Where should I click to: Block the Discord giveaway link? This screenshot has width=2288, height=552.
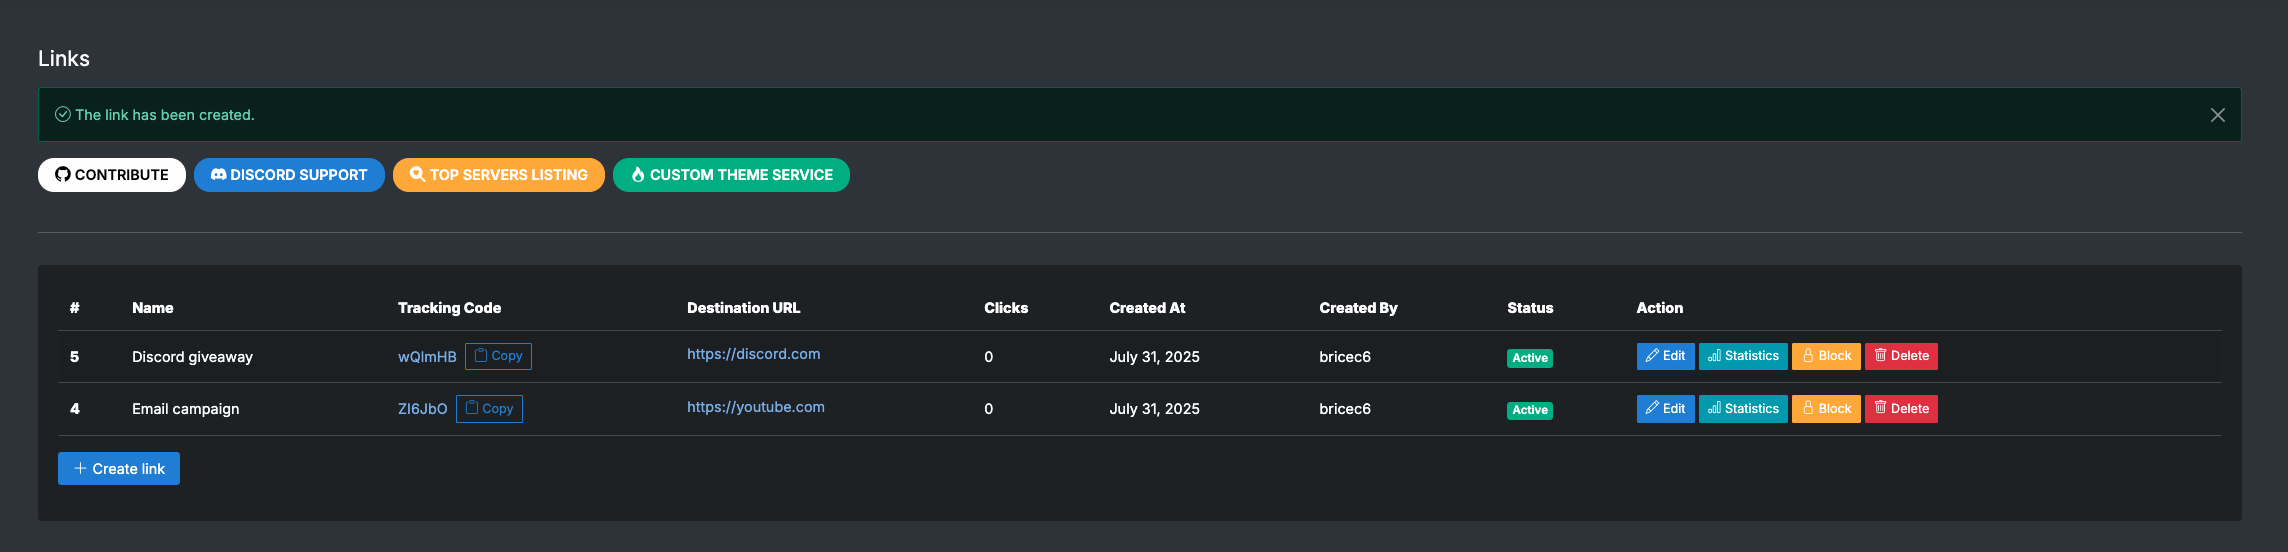1826,356
